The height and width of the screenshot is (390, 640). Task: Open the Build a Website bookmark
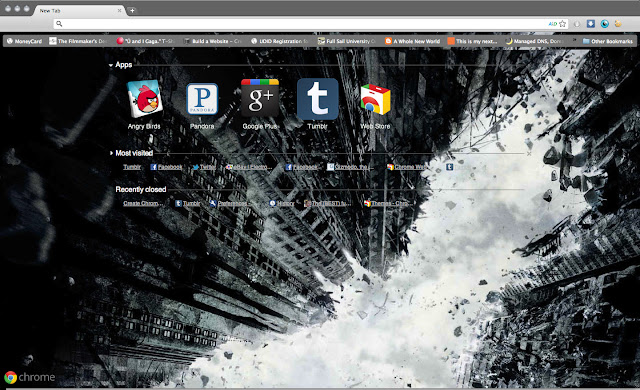point(213,41)
